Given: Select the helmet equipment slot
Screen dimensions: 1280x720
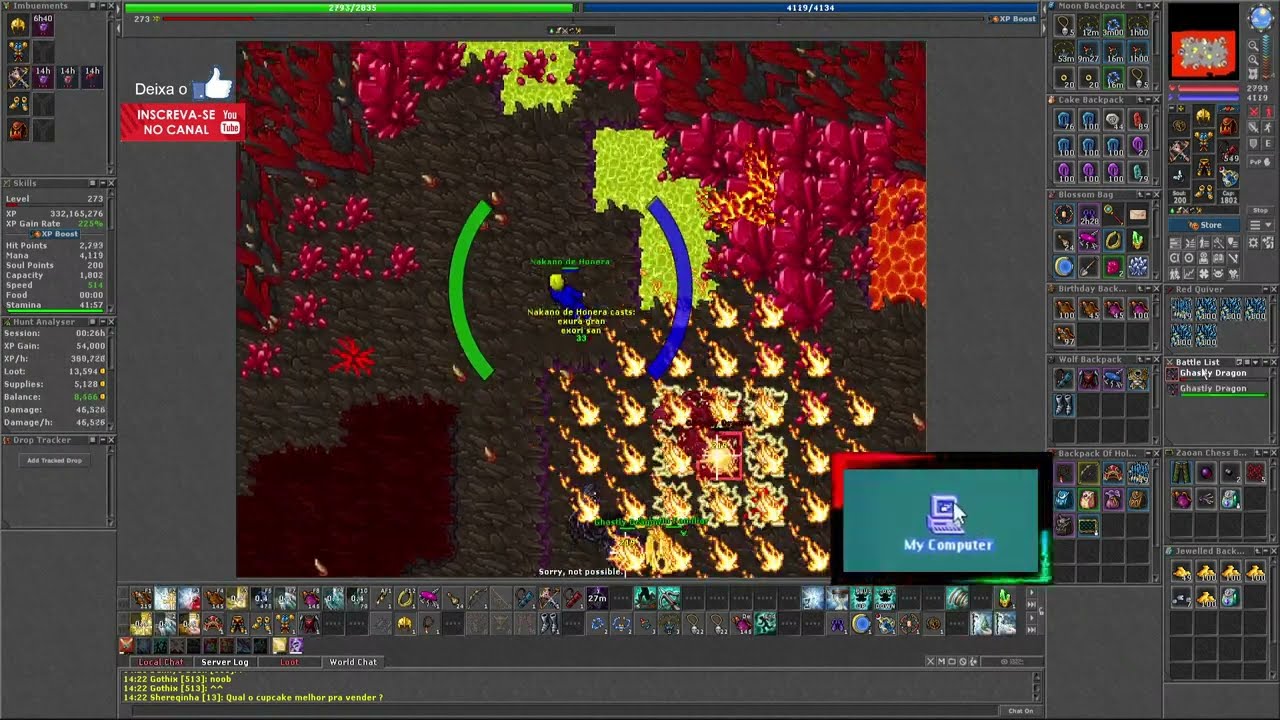Looking at the screenshot, I should tap(1203, 117).
